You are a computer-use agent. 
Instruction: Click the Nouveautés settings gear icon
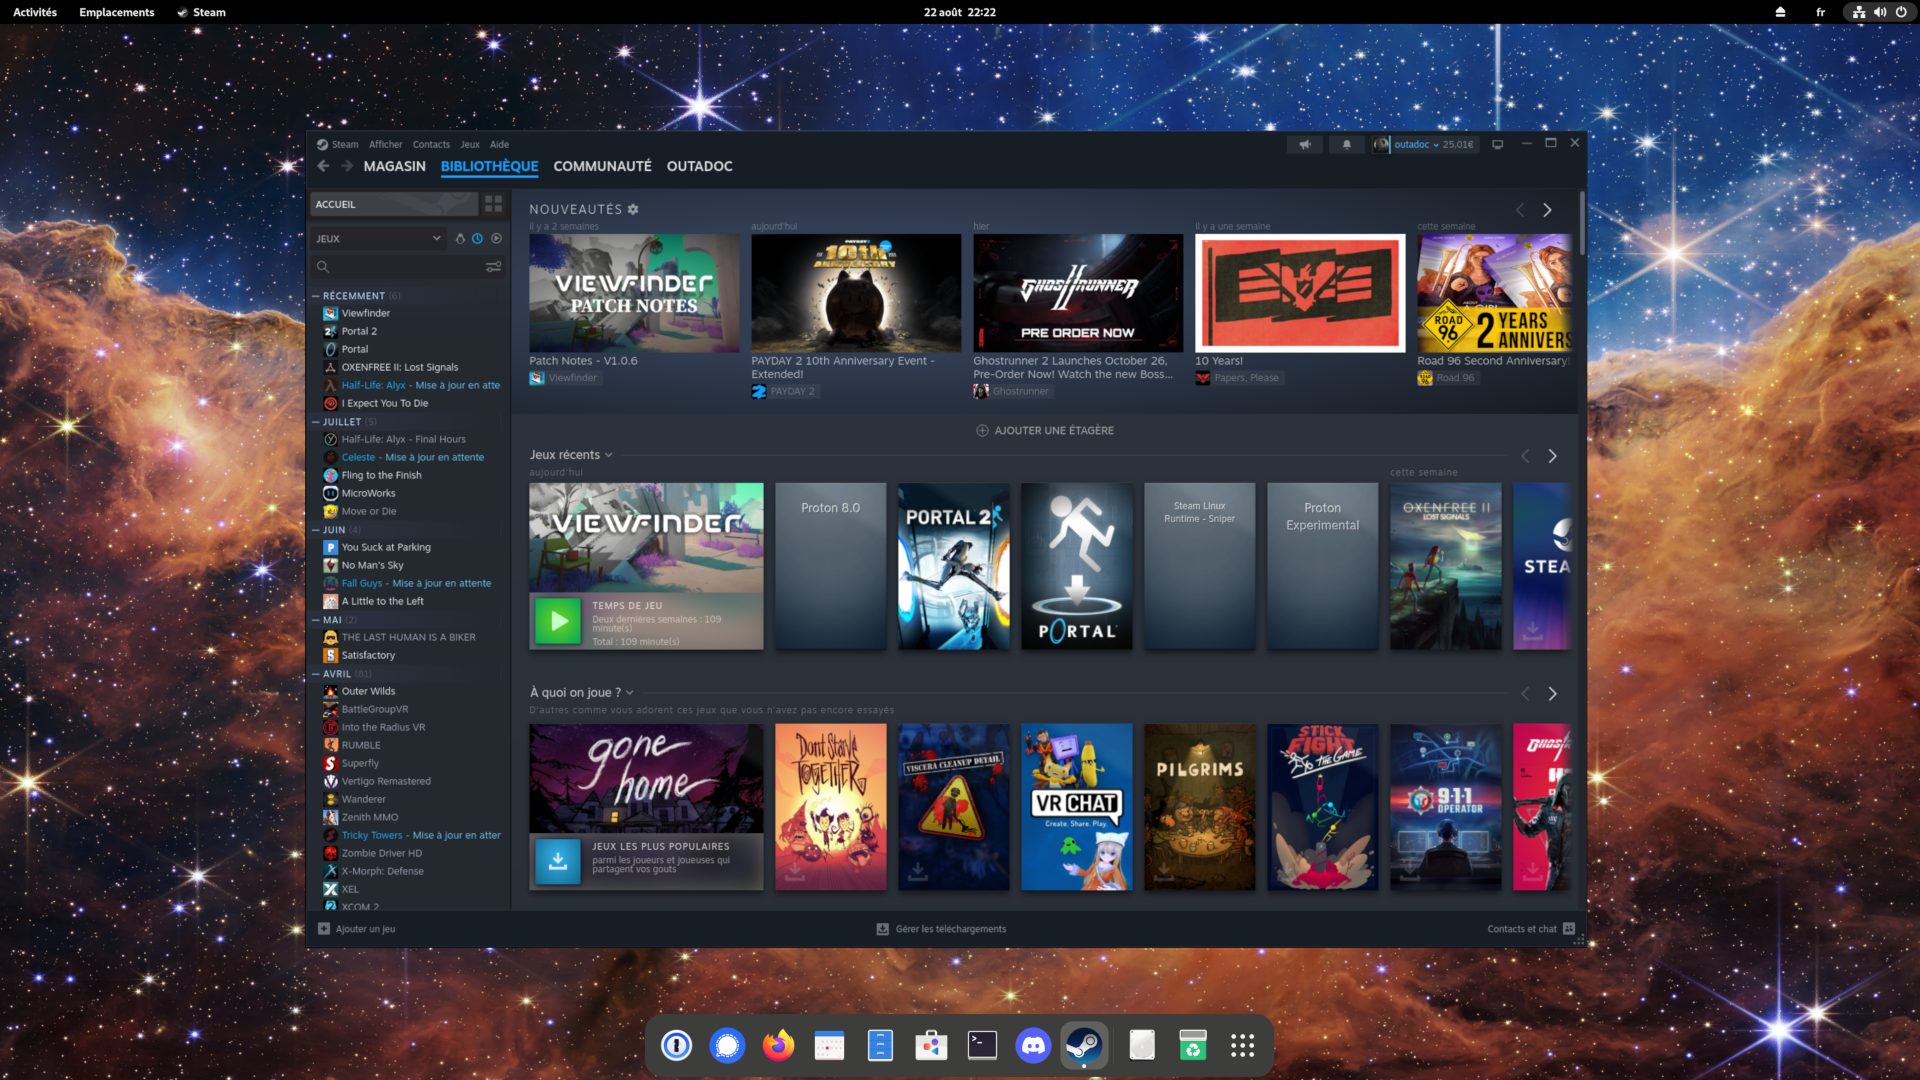(x=633, y=209)
